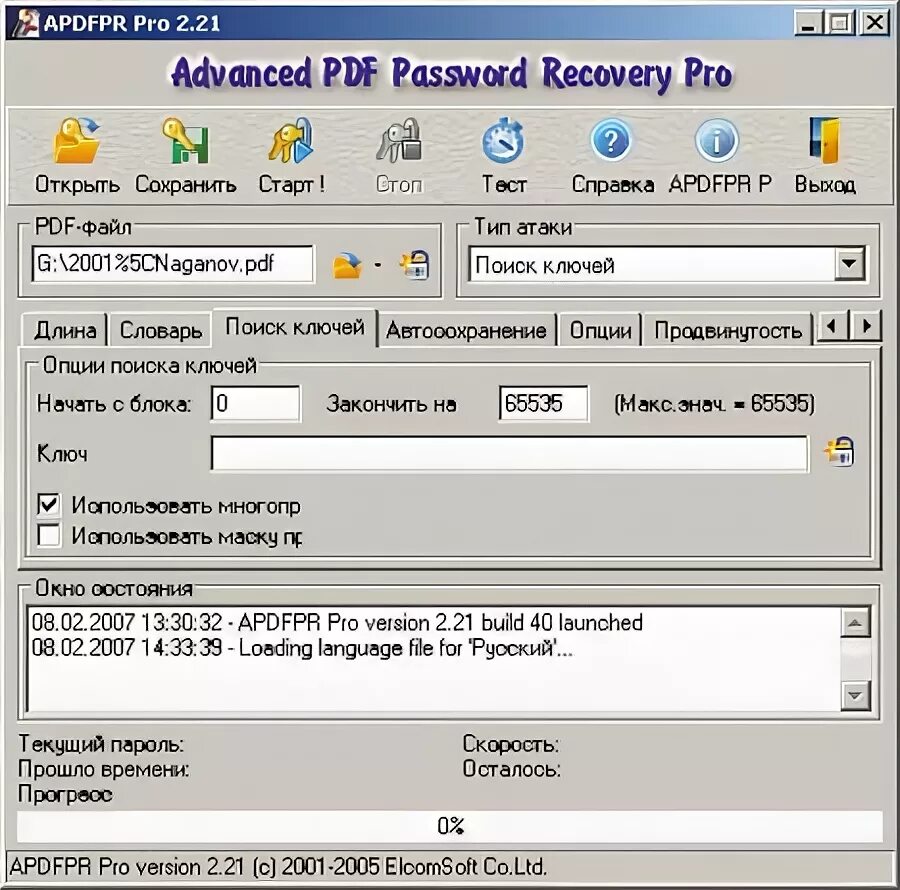Click the Прошло времени label
Screen dimensions: 900x890
(104, 769)
